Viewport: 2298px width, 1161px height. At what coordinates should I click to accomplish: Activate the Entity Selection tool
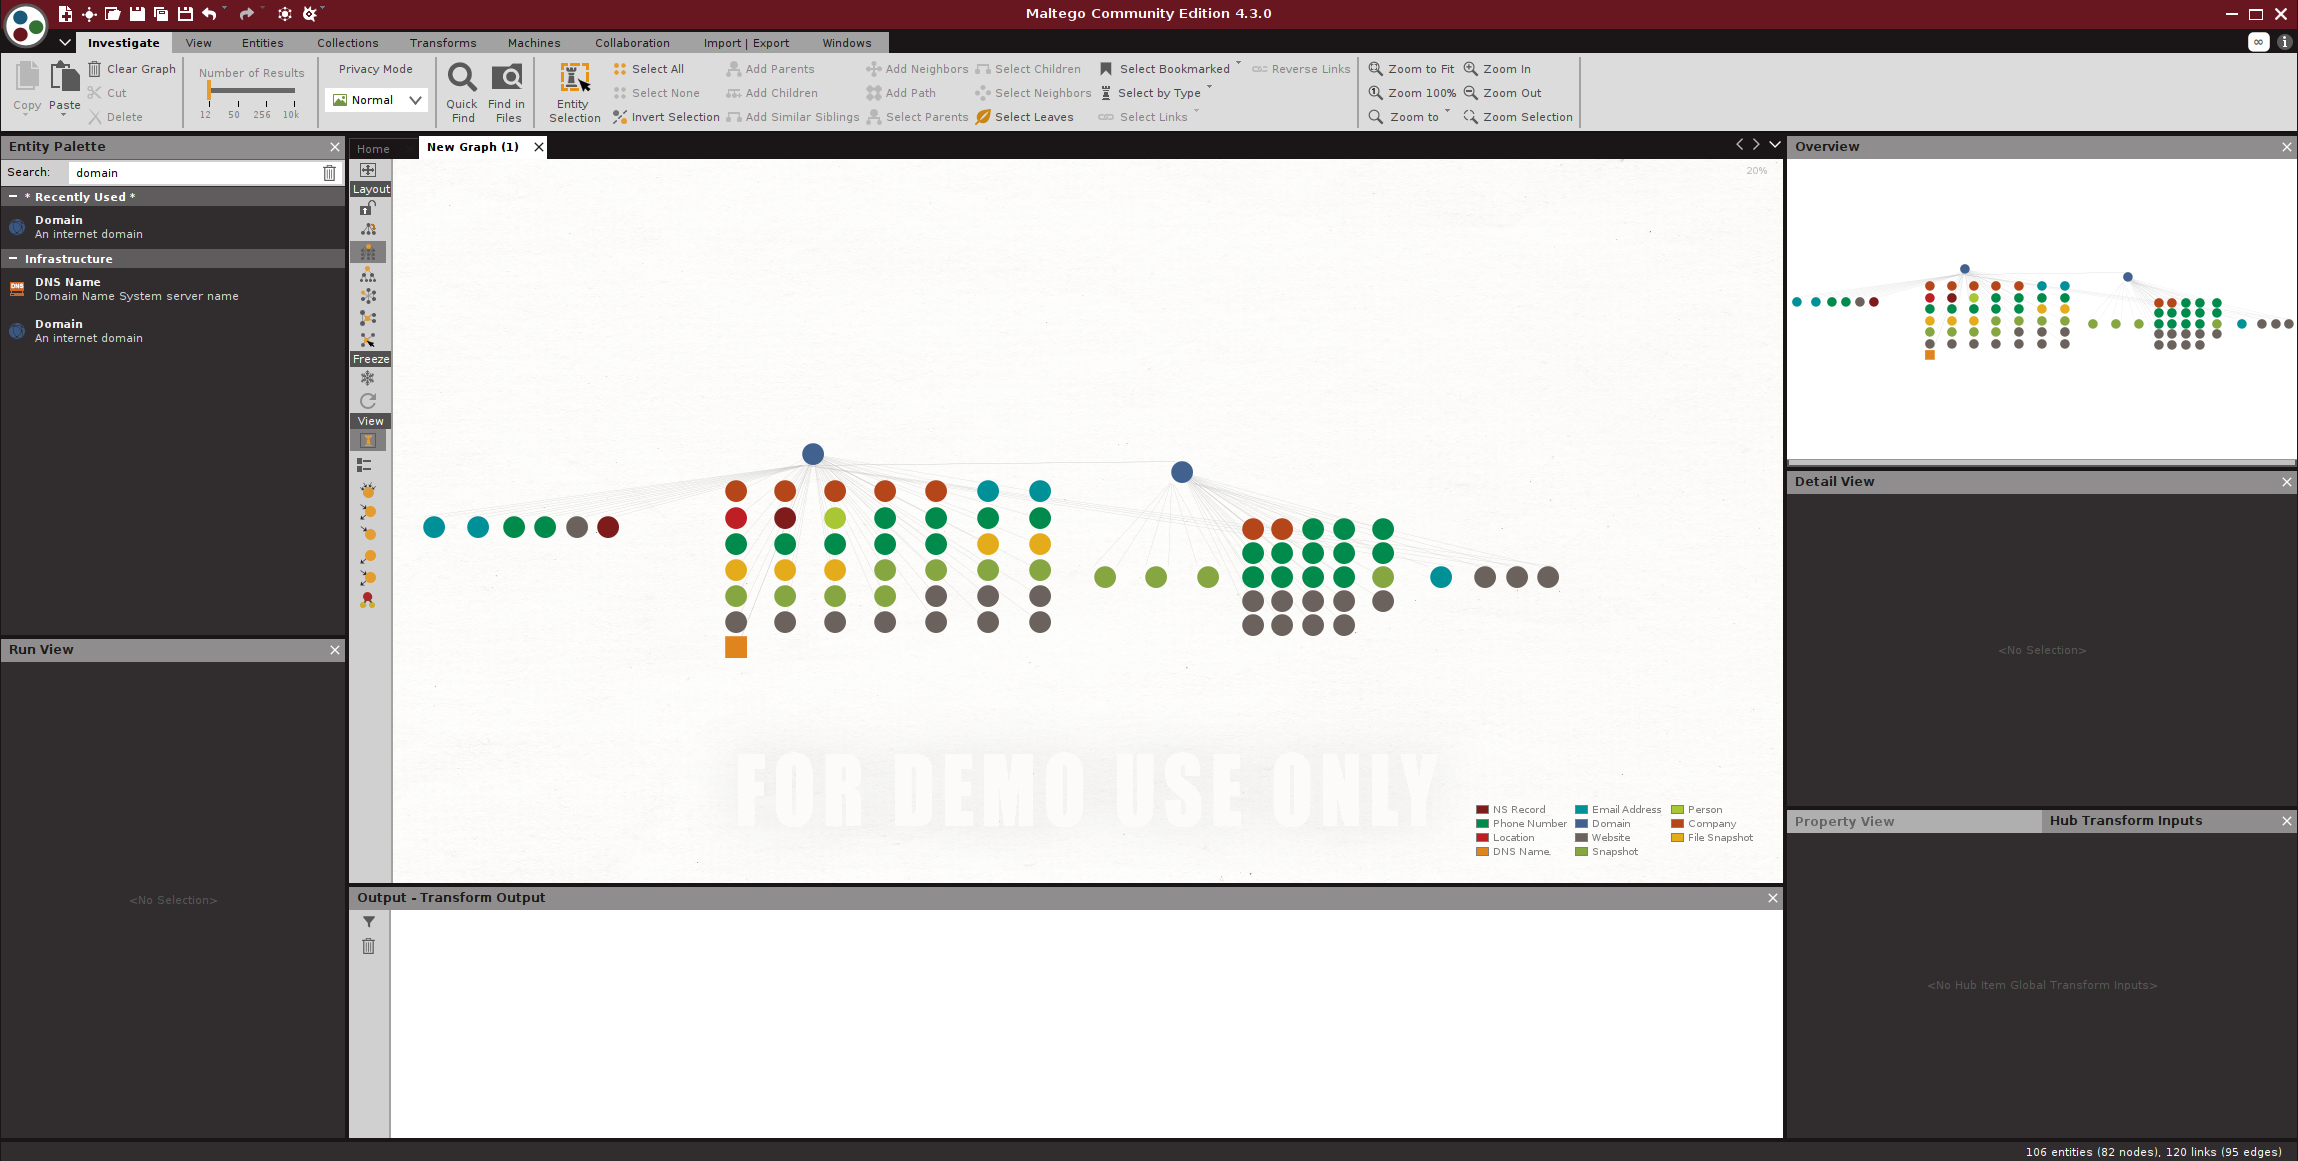574,78
